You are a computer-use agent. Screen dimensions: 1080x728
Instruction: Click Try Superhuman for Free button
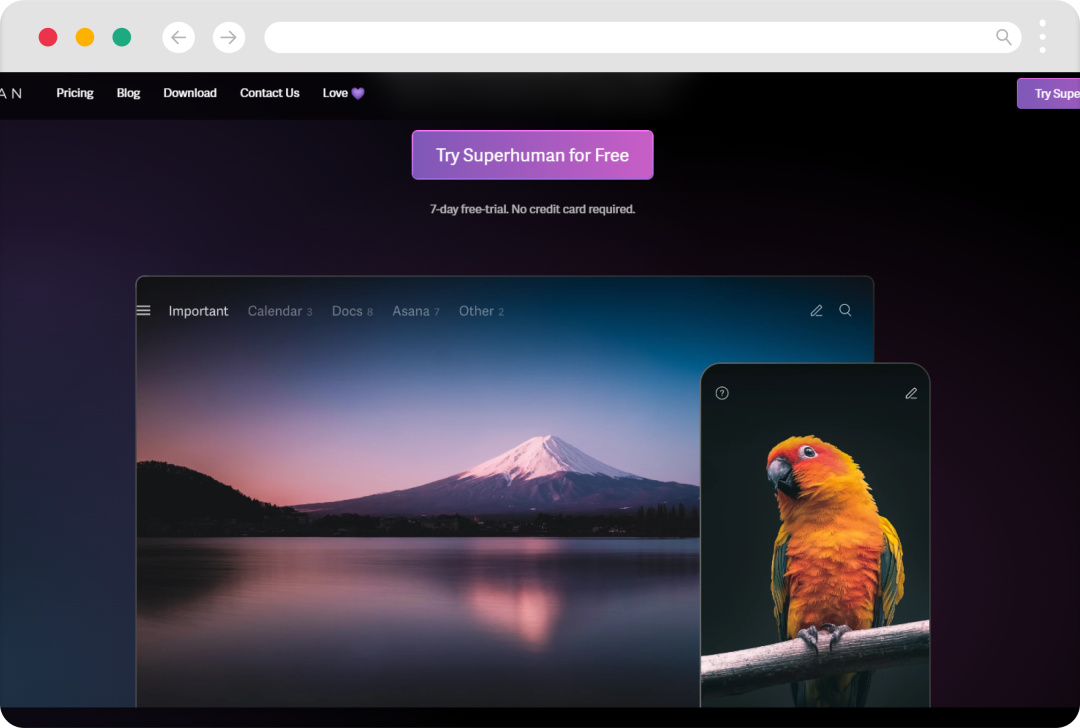pyautogui.click(x=532, y=155)
